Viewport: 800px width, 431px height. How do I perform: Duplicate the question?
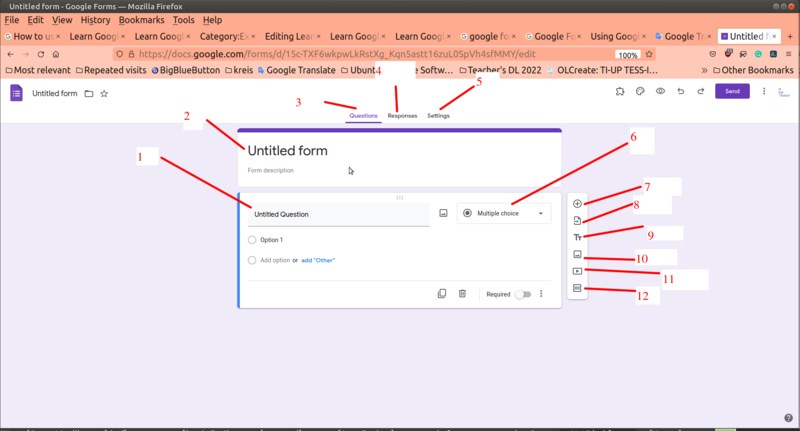[442, 294]
